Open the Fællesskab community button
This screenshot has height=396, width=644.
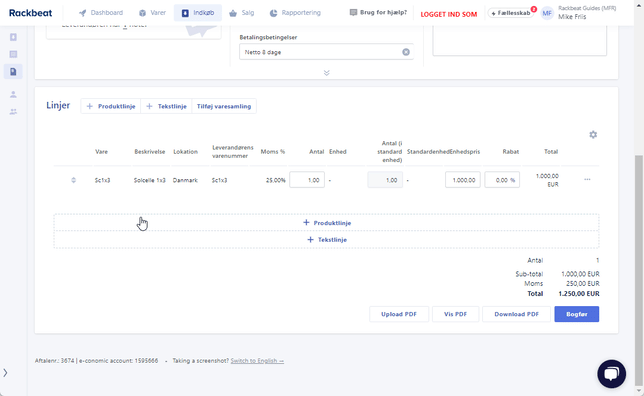point(511,13)
